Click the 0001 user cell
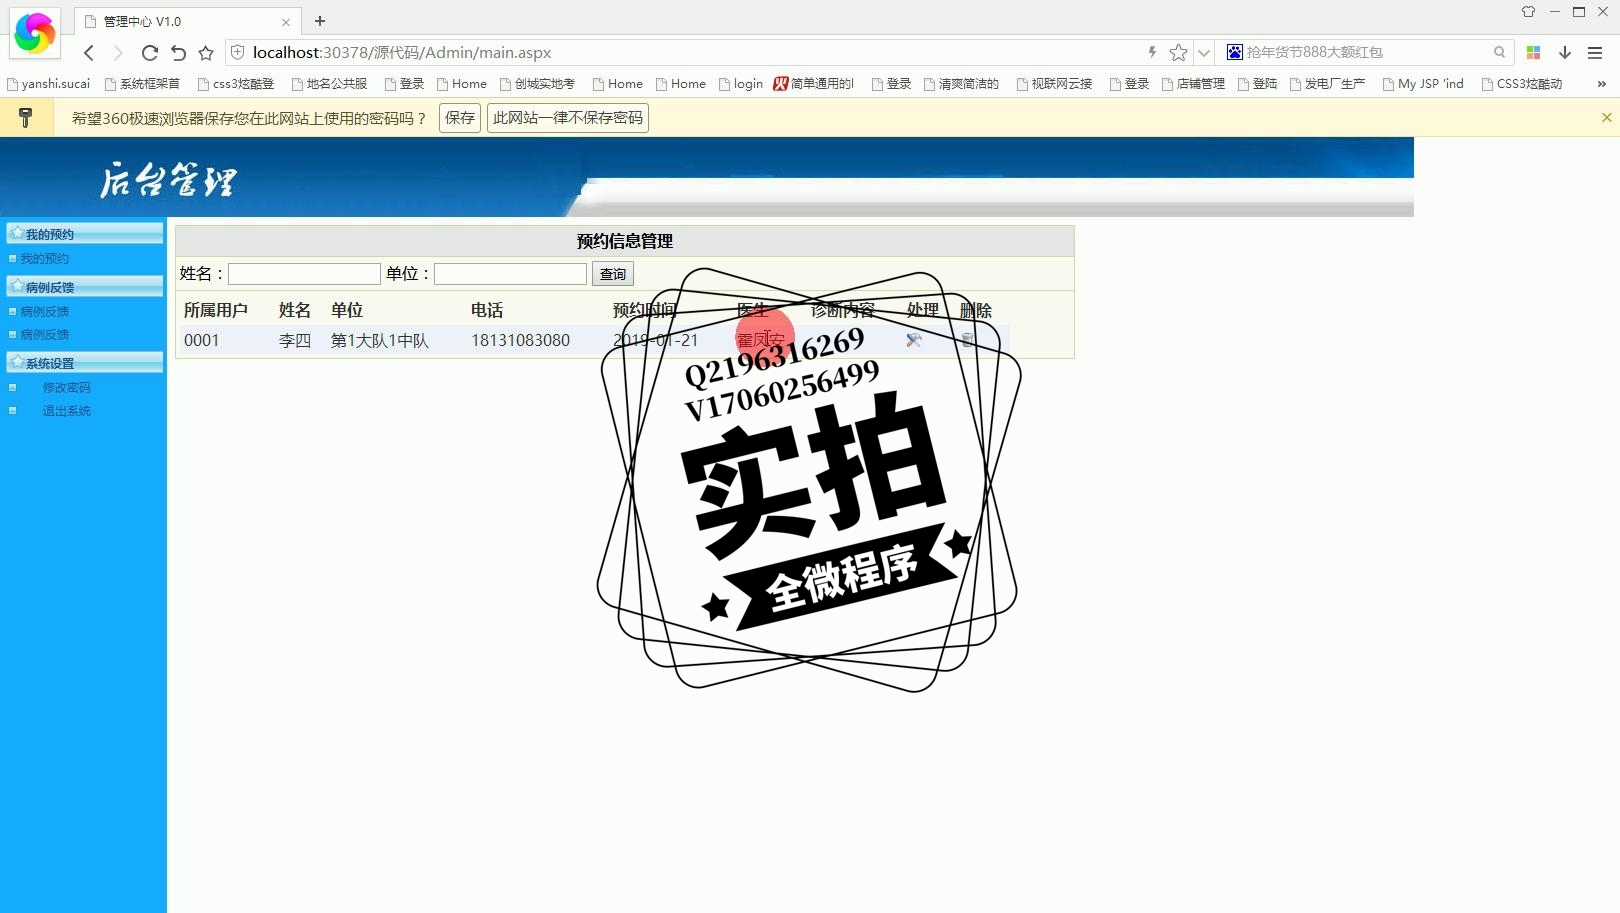This screenshot has height=913, width=1620. click(201, 340)
